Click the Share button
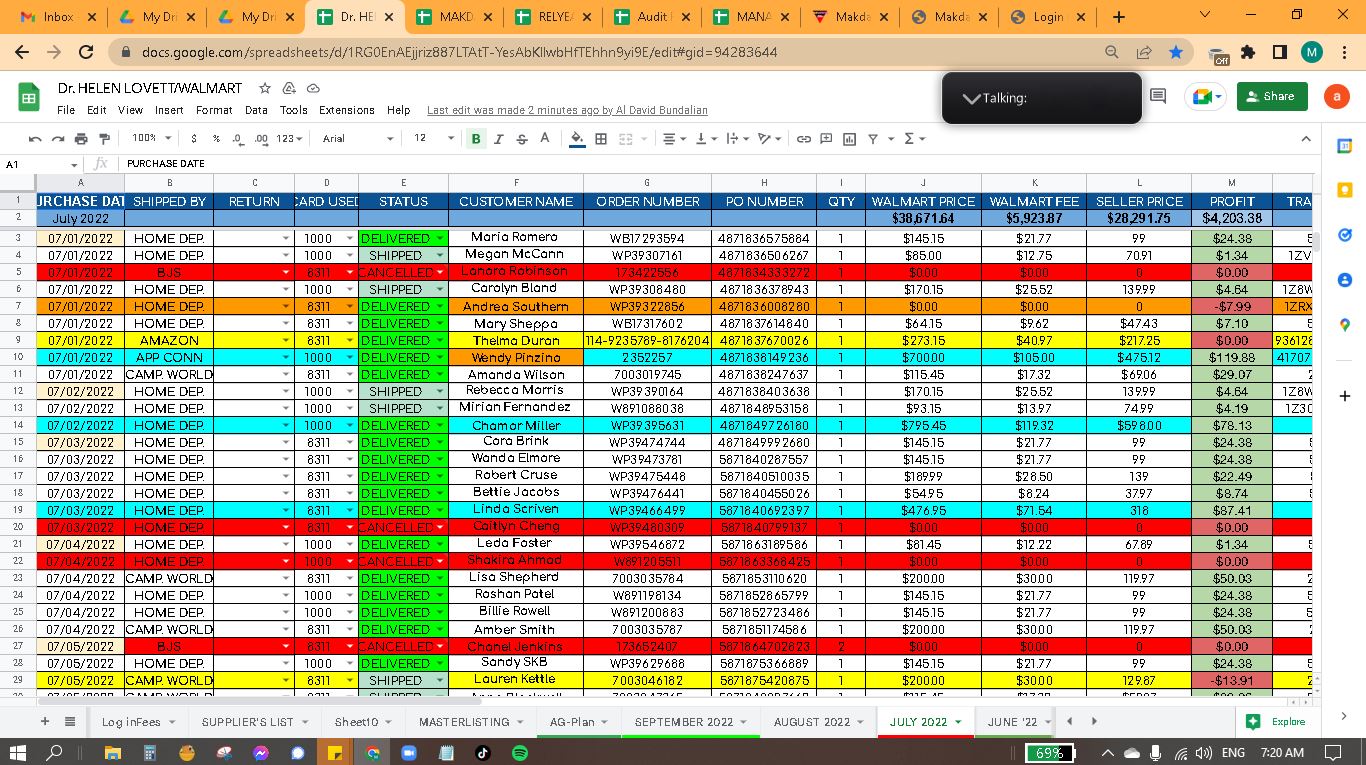The width and height of the screenshot is (1366, 765). click(1271, 96)
